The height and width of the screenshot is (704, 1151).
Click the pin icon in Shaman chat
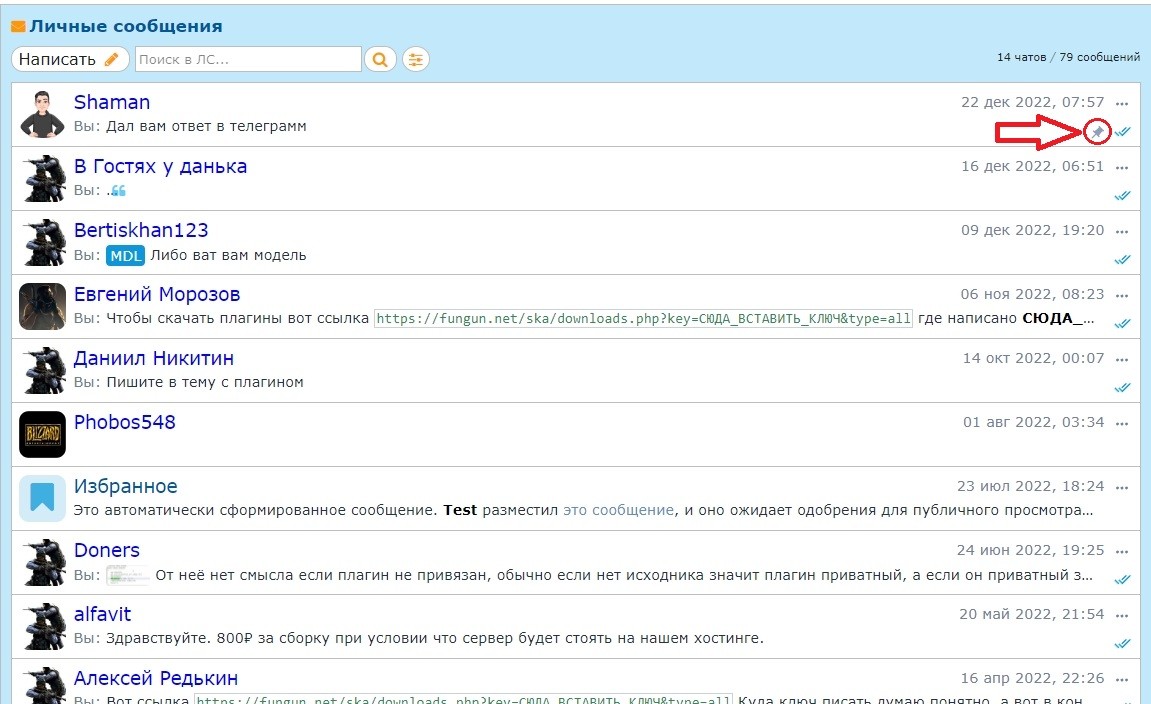click(1097, 132)
